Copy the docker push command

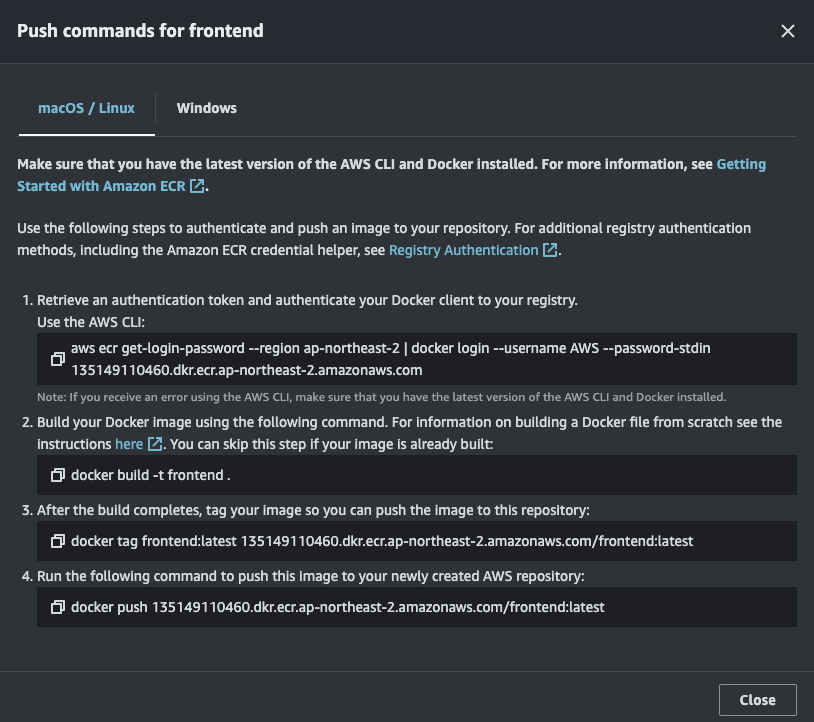click(57, 607)
